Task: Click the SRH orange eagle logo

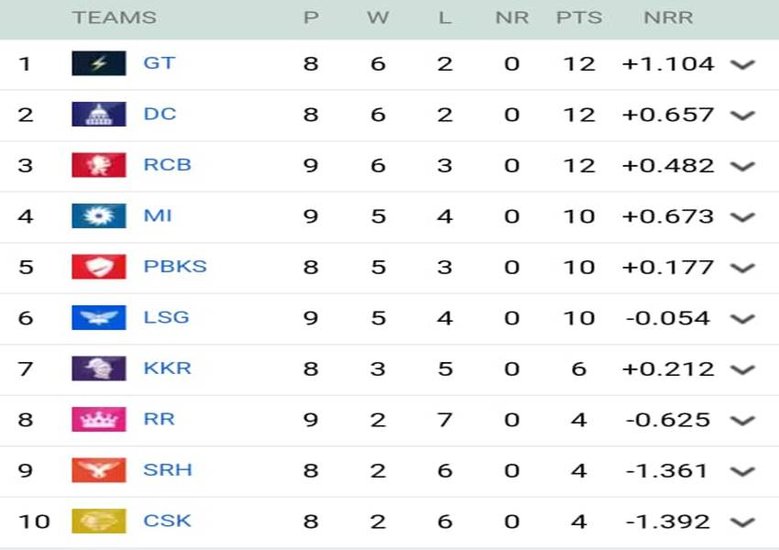Action: tap(99, 470)
